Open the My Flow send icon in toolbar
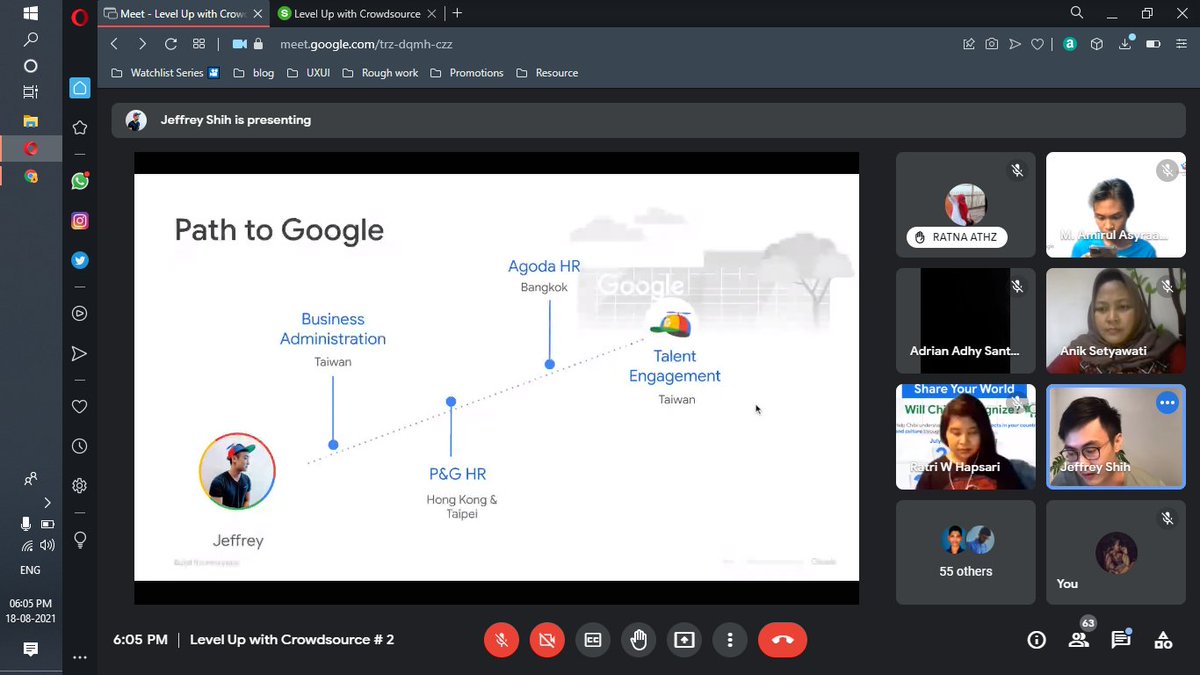 click(x=1015, y=44)
